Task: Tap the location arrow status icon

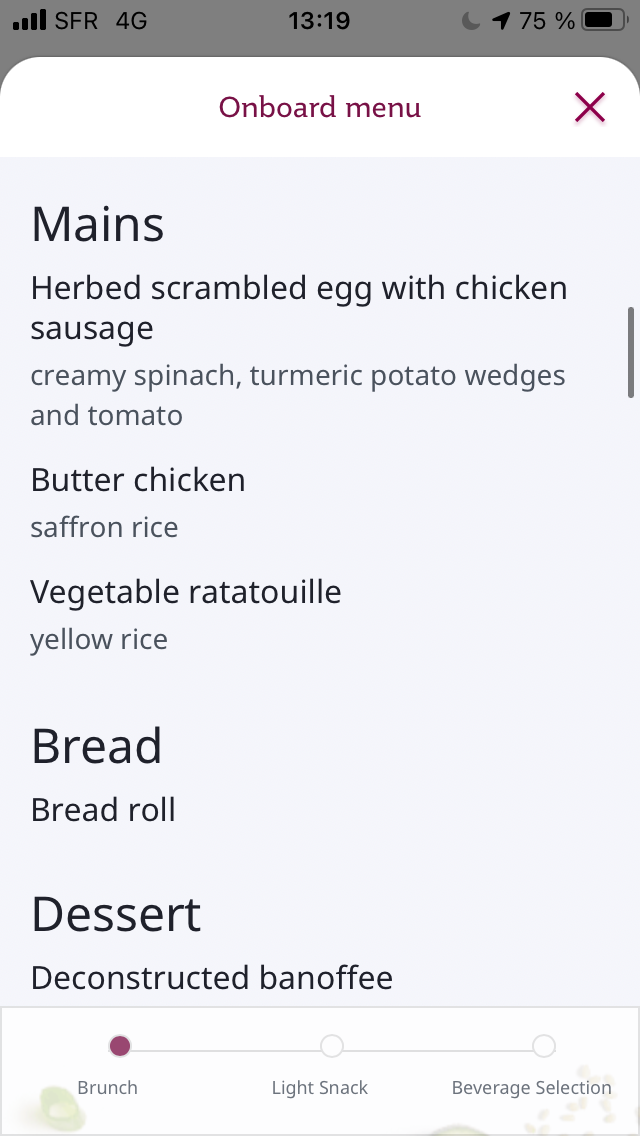Action: pos(501,21)
